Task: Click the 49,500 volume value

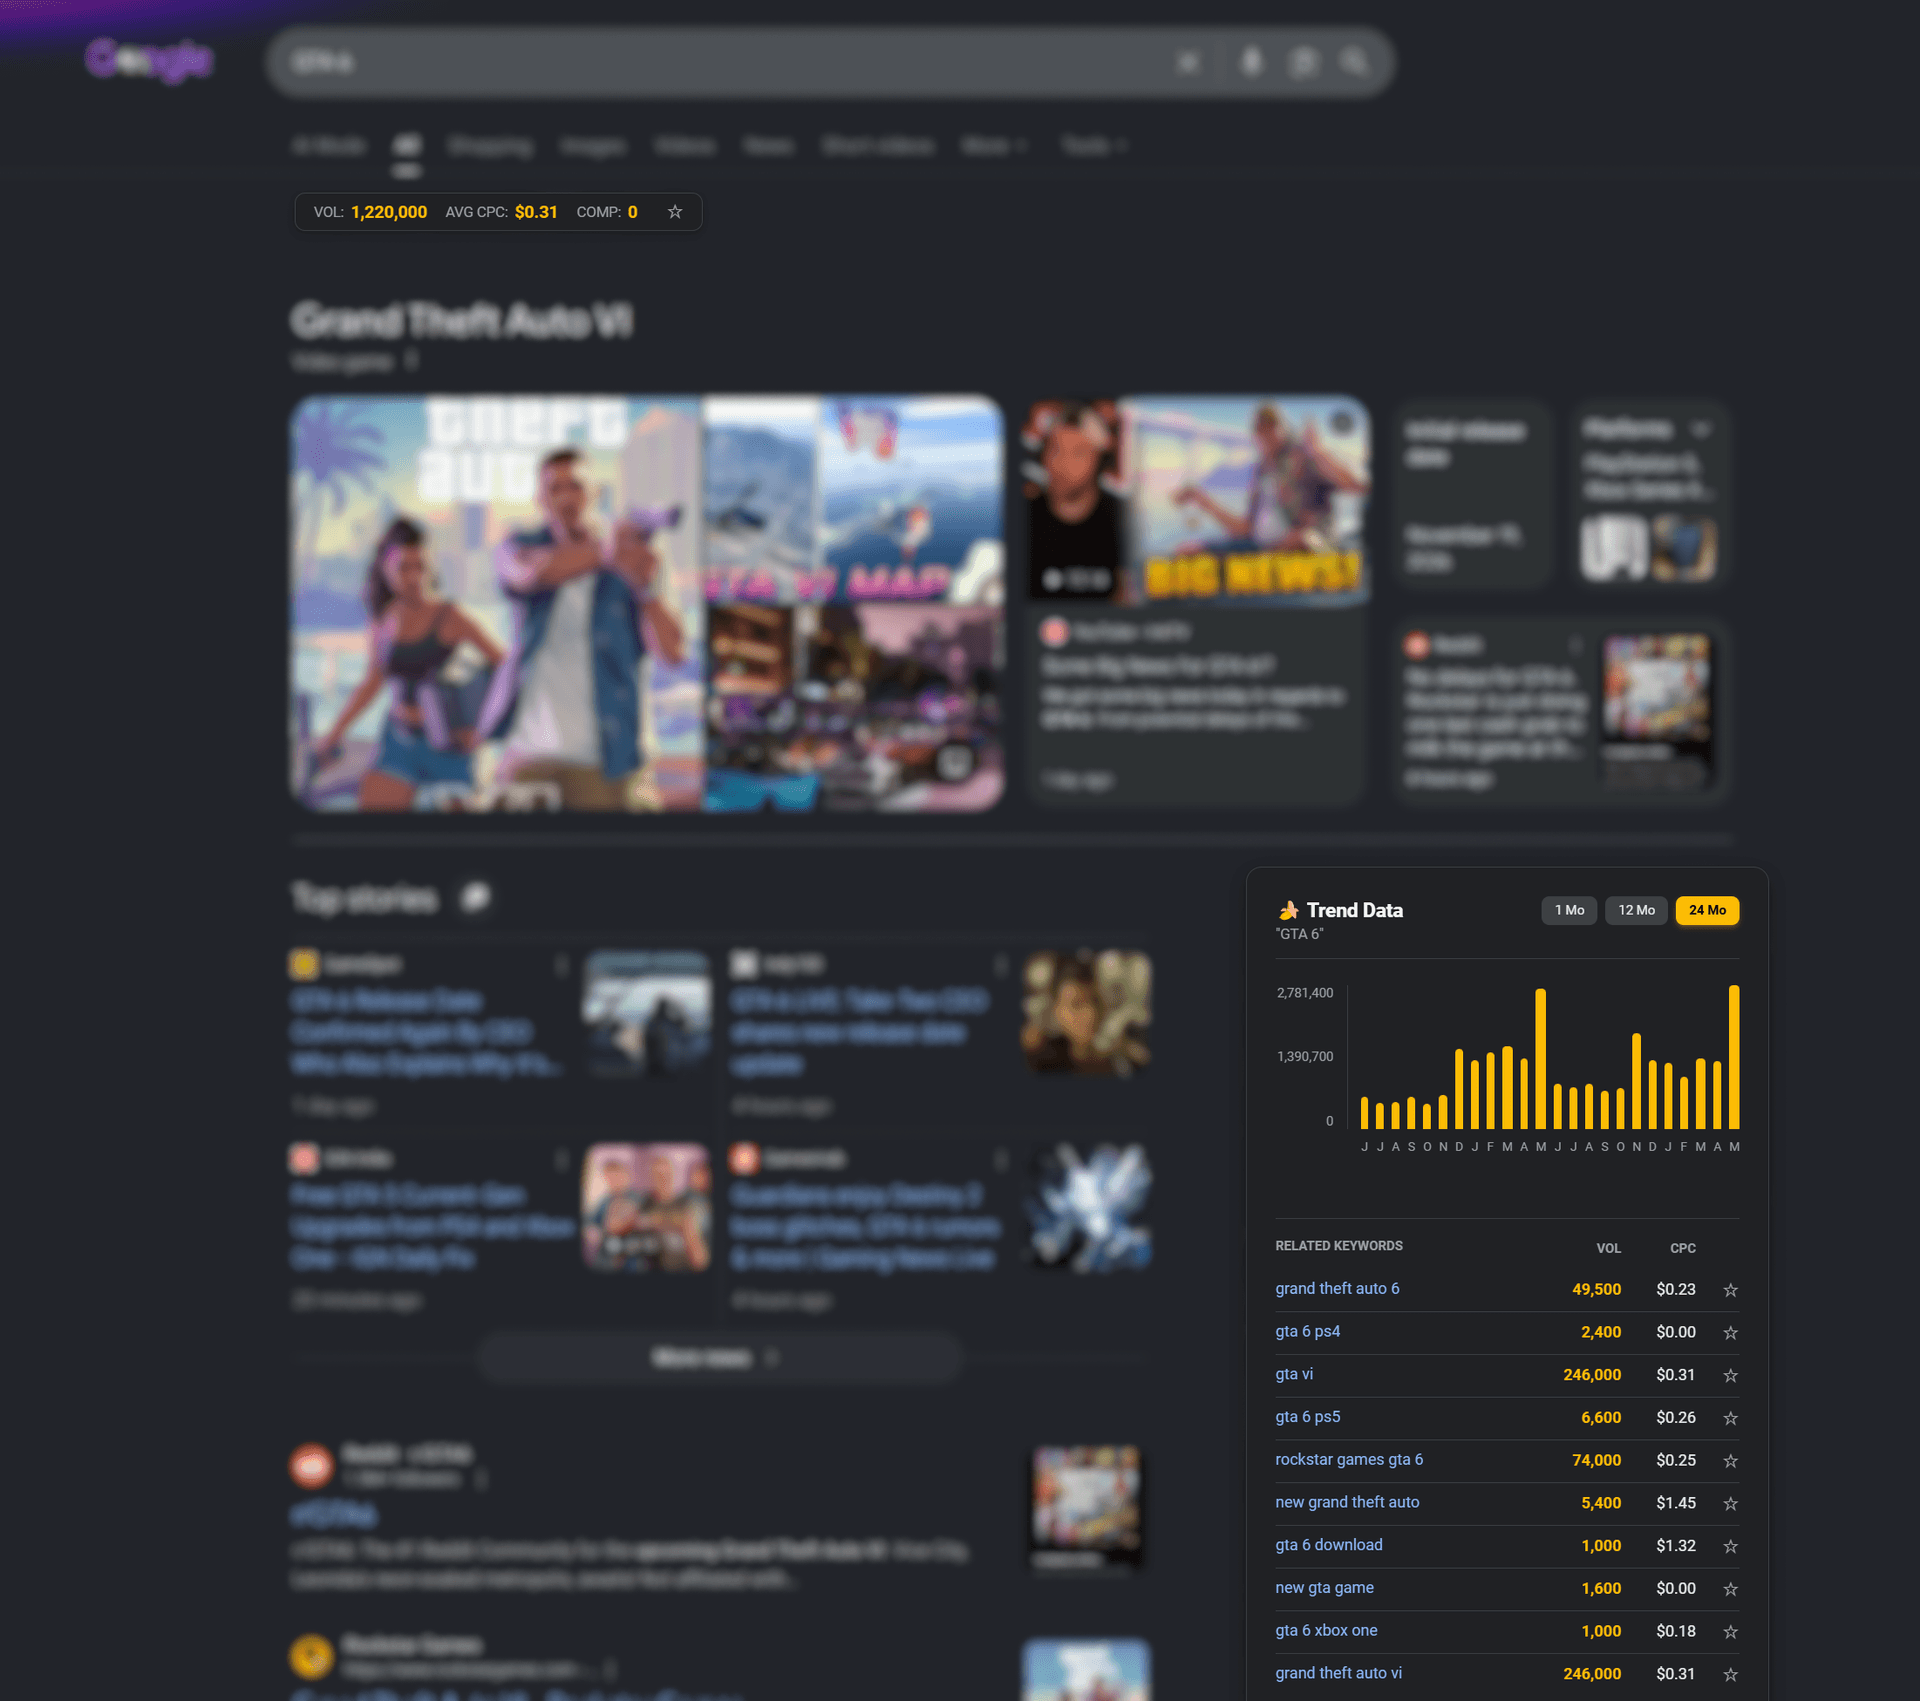Action: pos(1596,1290)
